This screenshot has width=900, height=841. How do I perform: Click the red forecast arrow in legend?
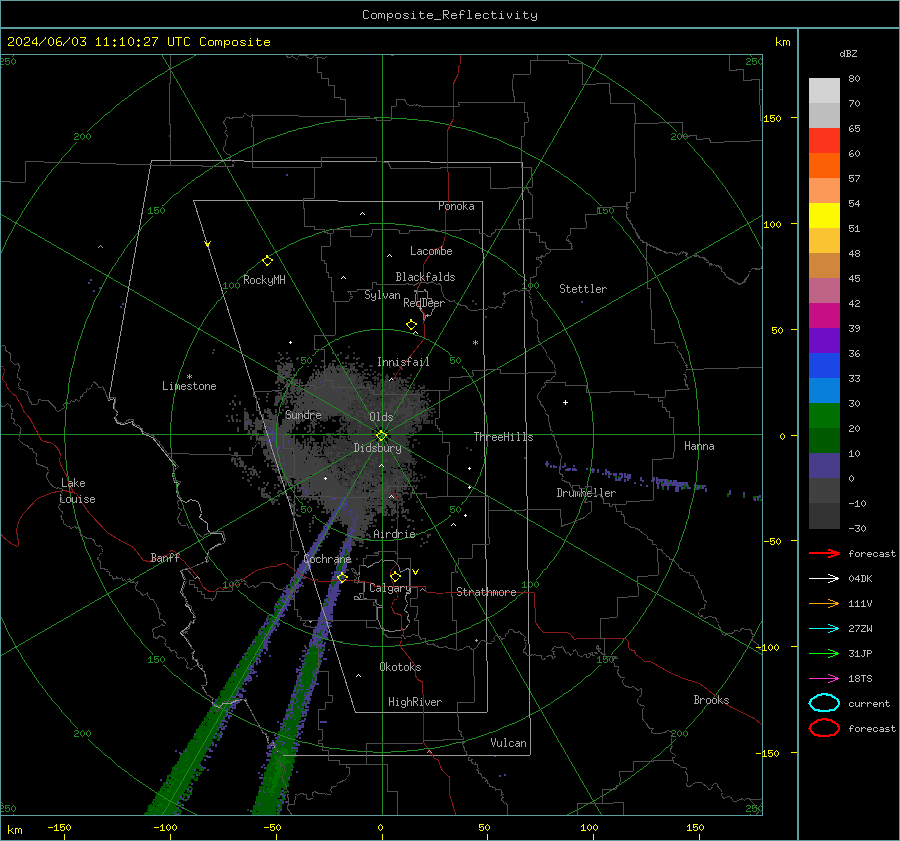coord(824,553)
